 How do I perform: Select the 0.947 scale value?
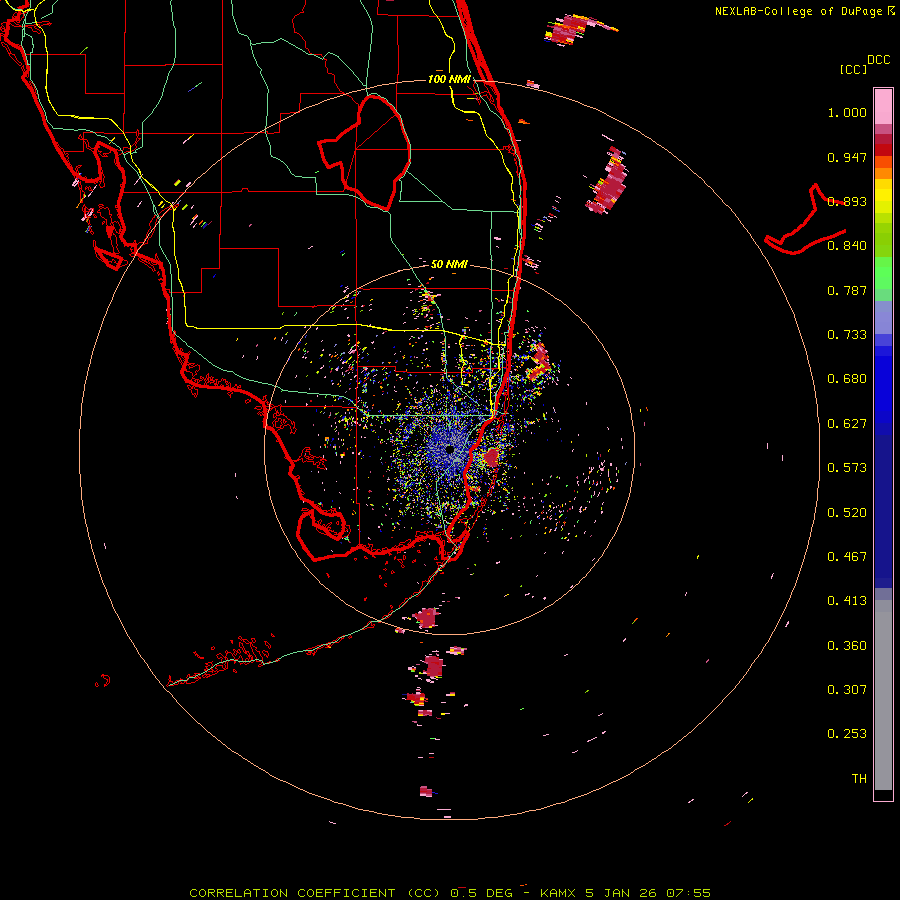pos(847,157)
